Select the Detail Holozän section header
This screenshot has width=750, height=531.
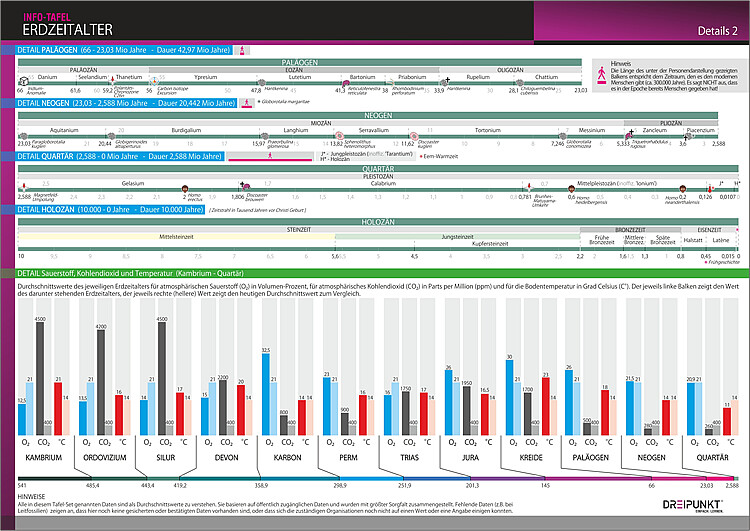point(110,210)
